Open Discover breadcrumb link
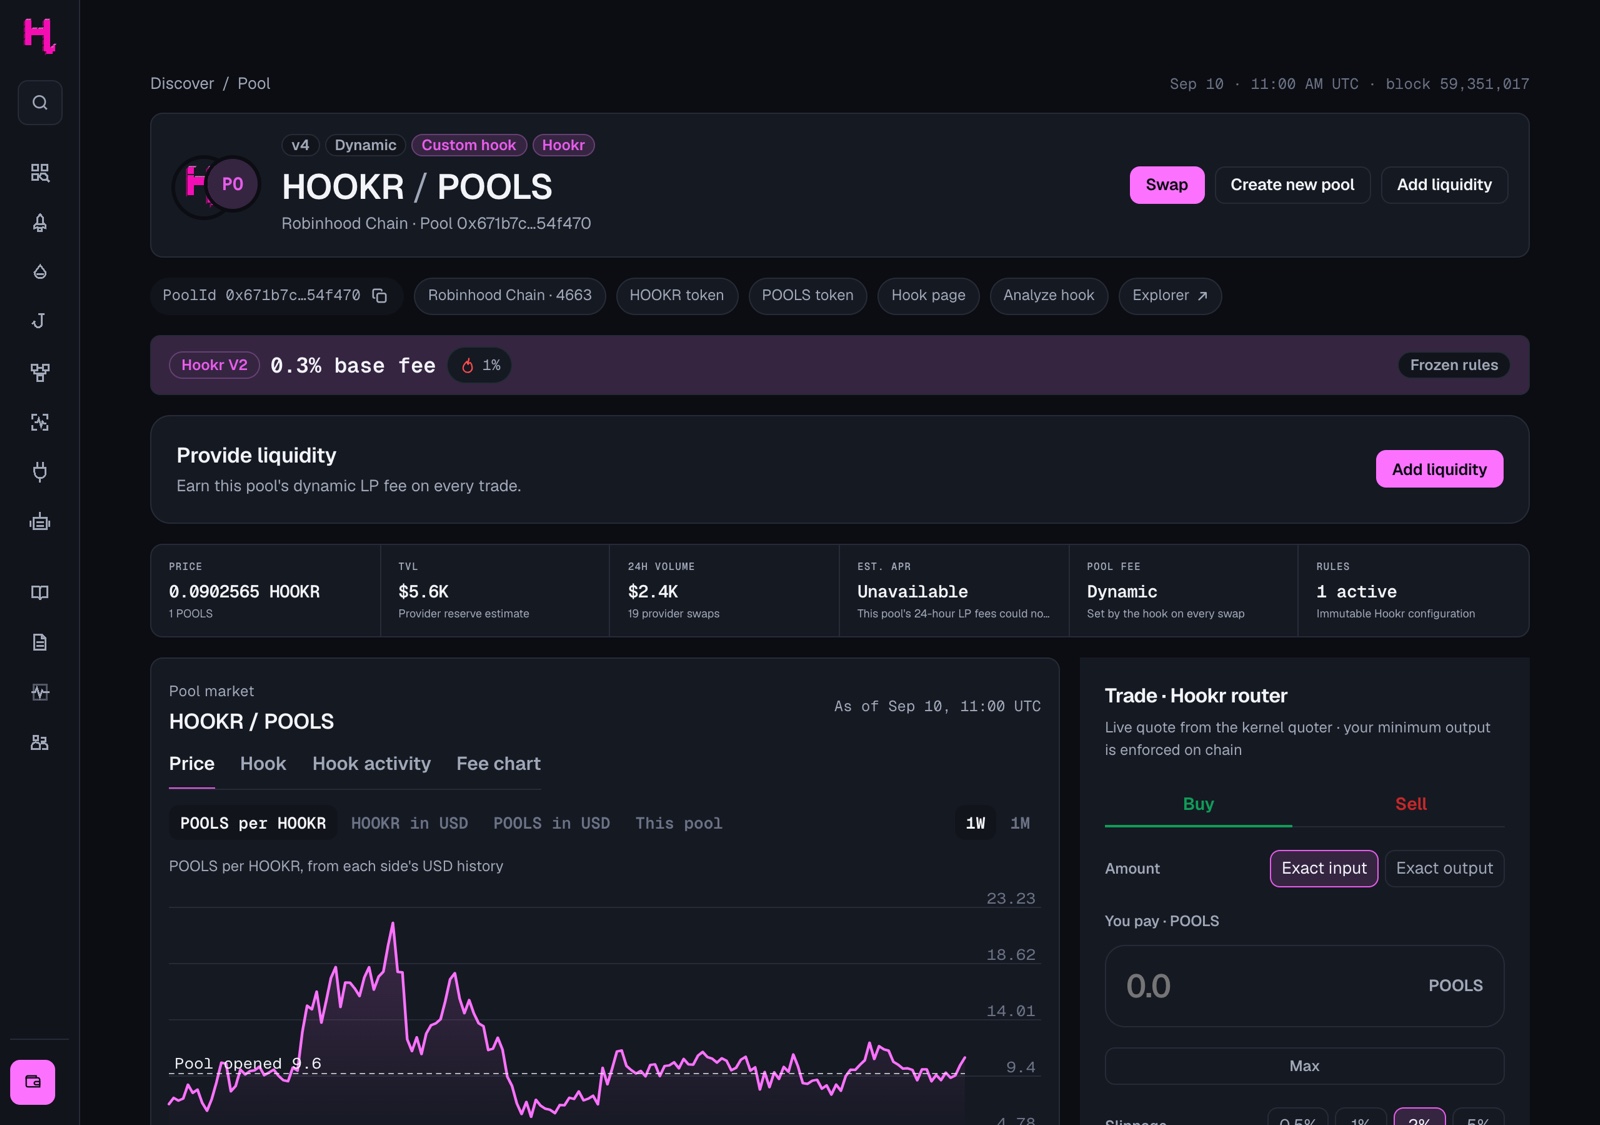This screenshot has width=1600, height=1125. [182, 83]
